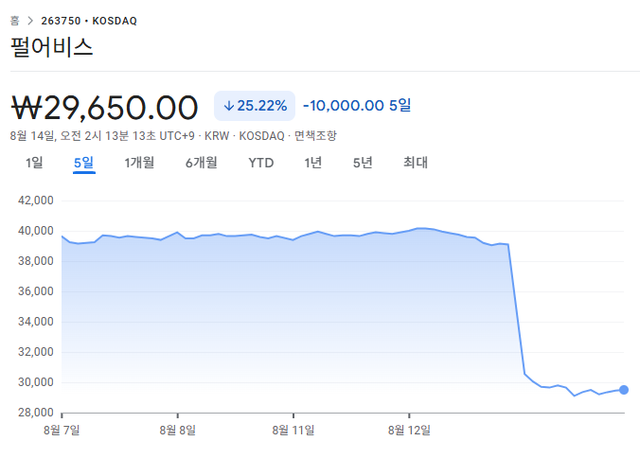Click the blue endpoint dot on the chart
Image resolution: width=640 pixels, height=455 pixels.
[x=624, y=390]
